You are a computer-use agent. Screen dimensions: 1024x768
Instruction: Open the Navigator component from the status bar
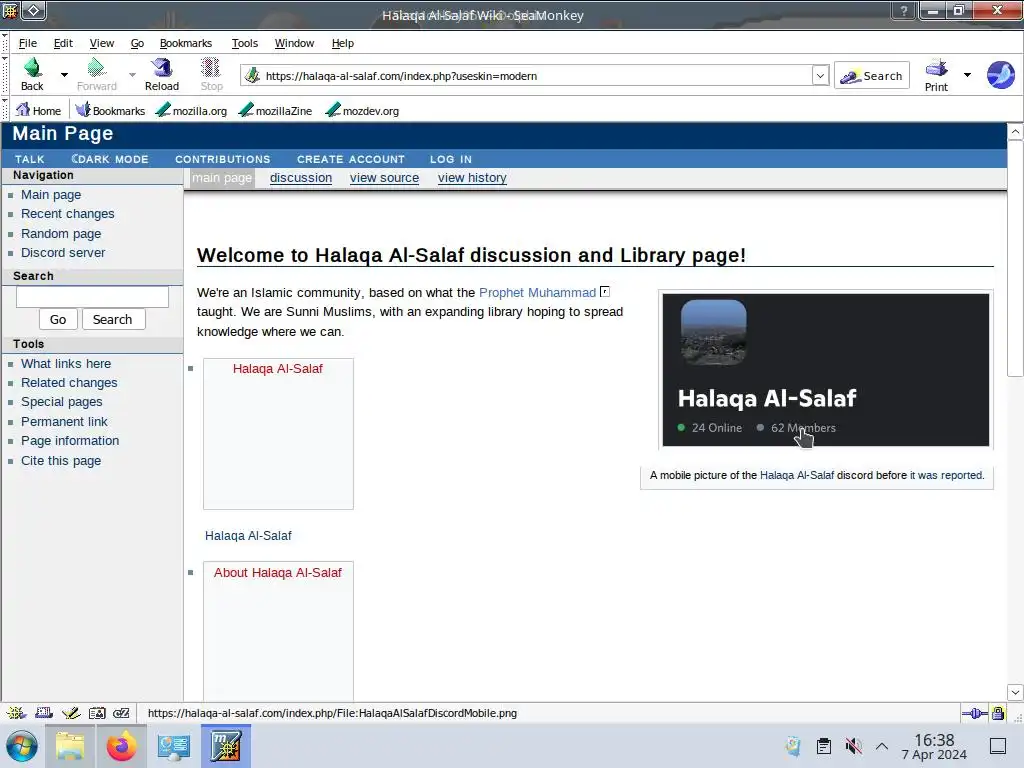[16, 712]
